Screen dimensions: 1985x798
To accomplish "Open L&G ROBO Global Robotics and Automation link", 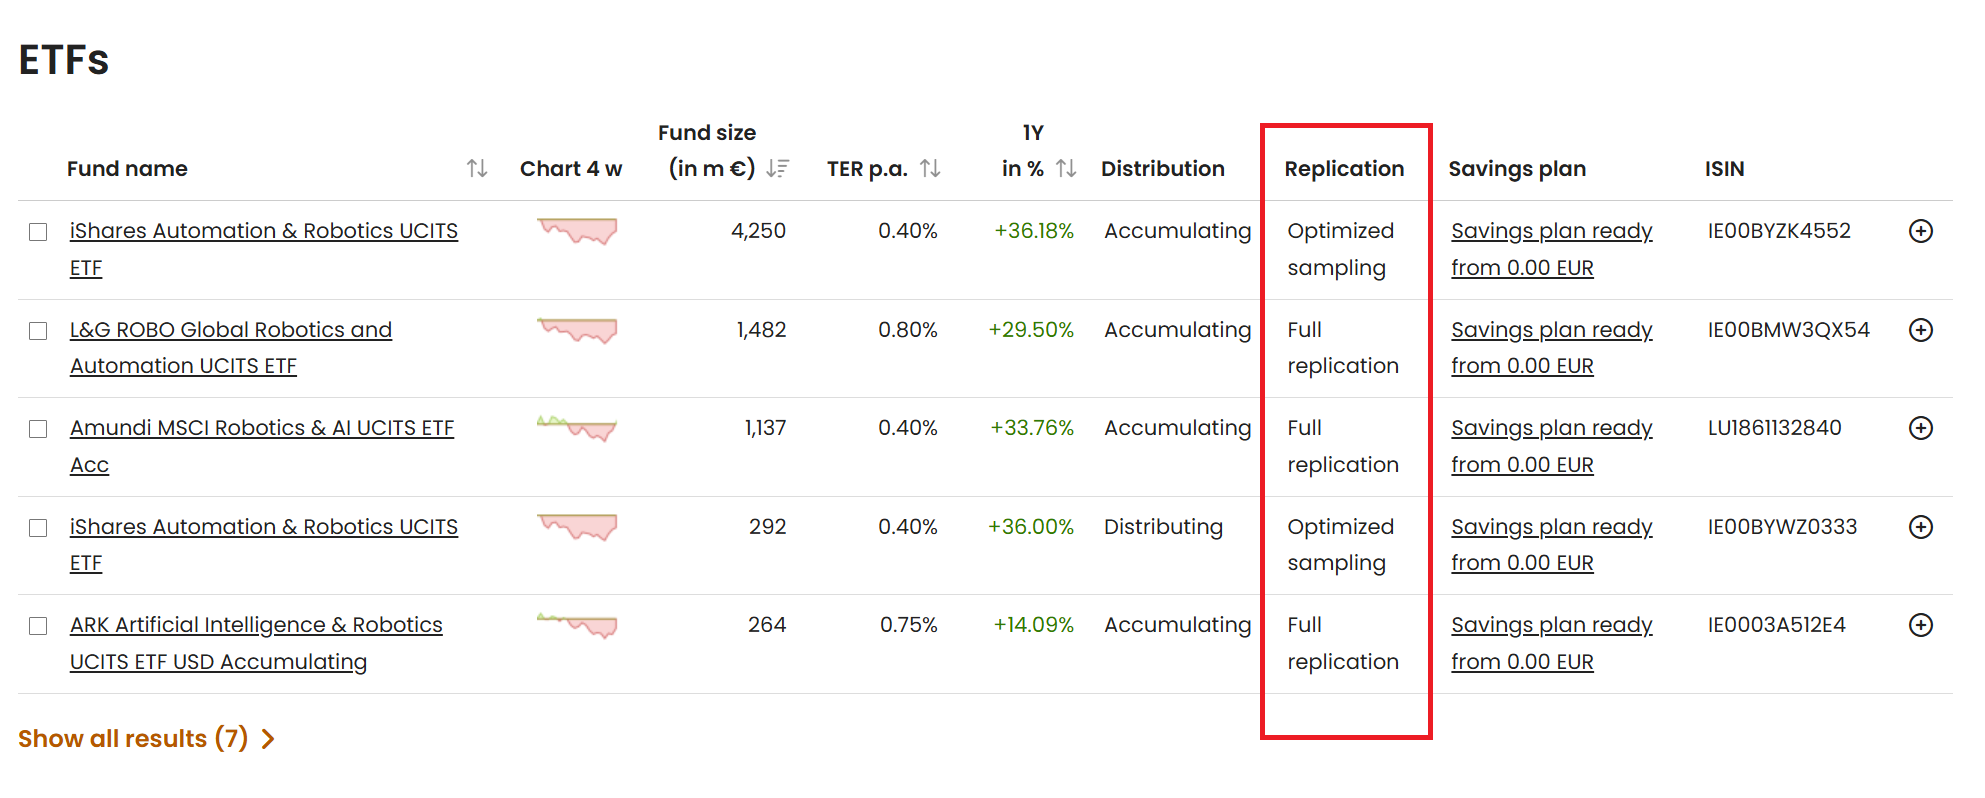I will pyautogui.click(x=231, y=348).
